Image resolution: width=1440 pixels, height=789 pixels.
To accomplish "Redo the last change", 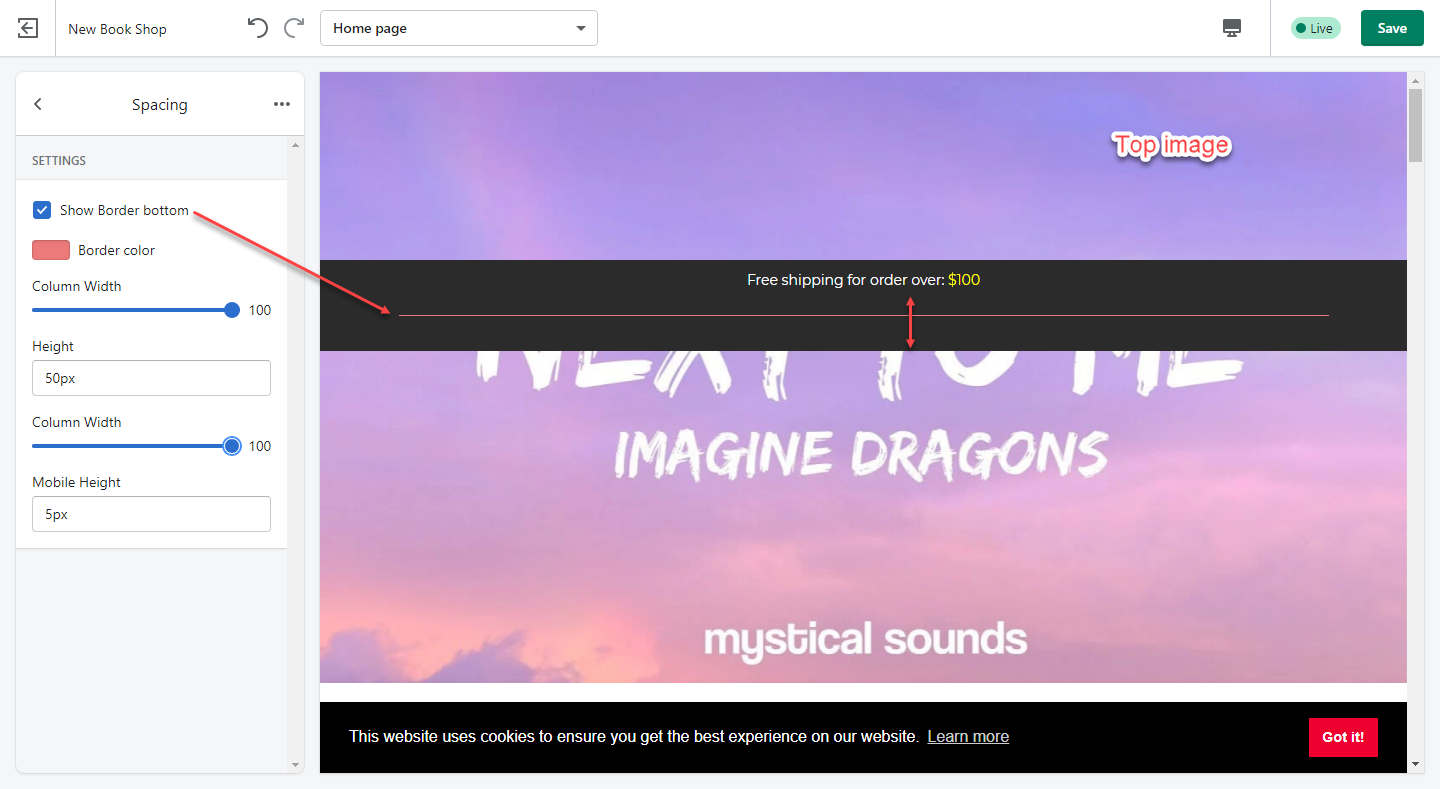I will click(x=294, y=28).
